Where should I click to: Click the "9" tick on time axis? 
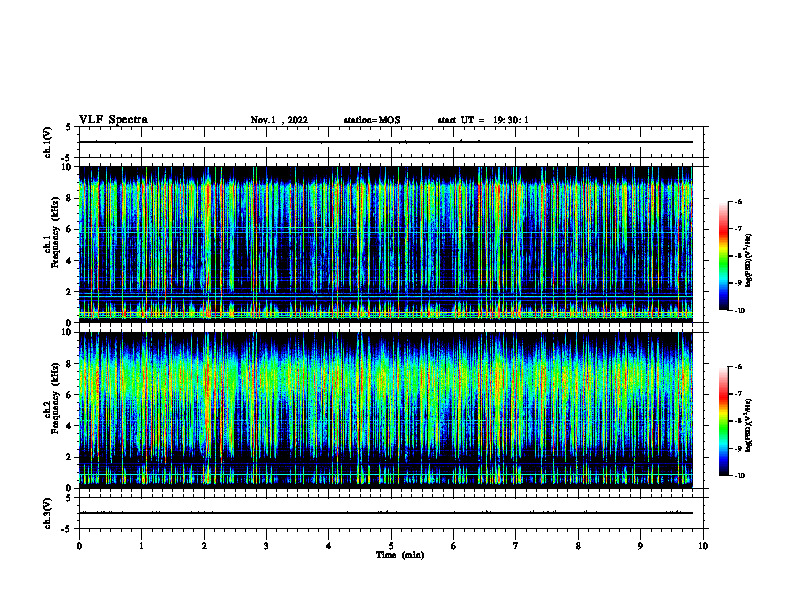point(640,546)
